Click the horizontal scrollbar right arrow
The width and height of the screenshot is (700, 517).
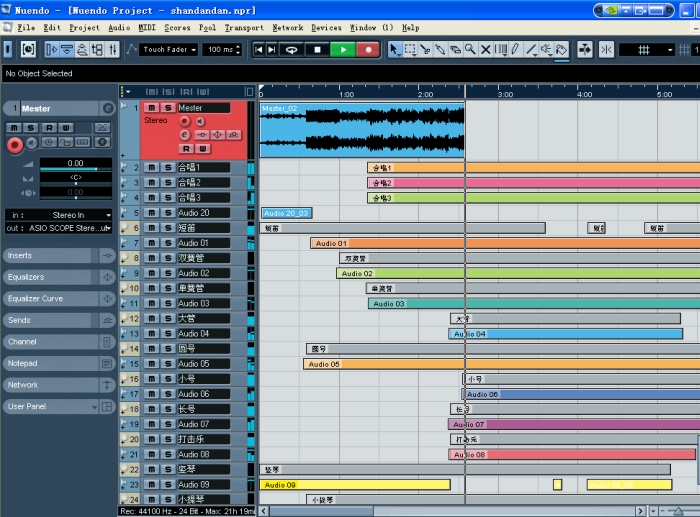coord(640,511)
